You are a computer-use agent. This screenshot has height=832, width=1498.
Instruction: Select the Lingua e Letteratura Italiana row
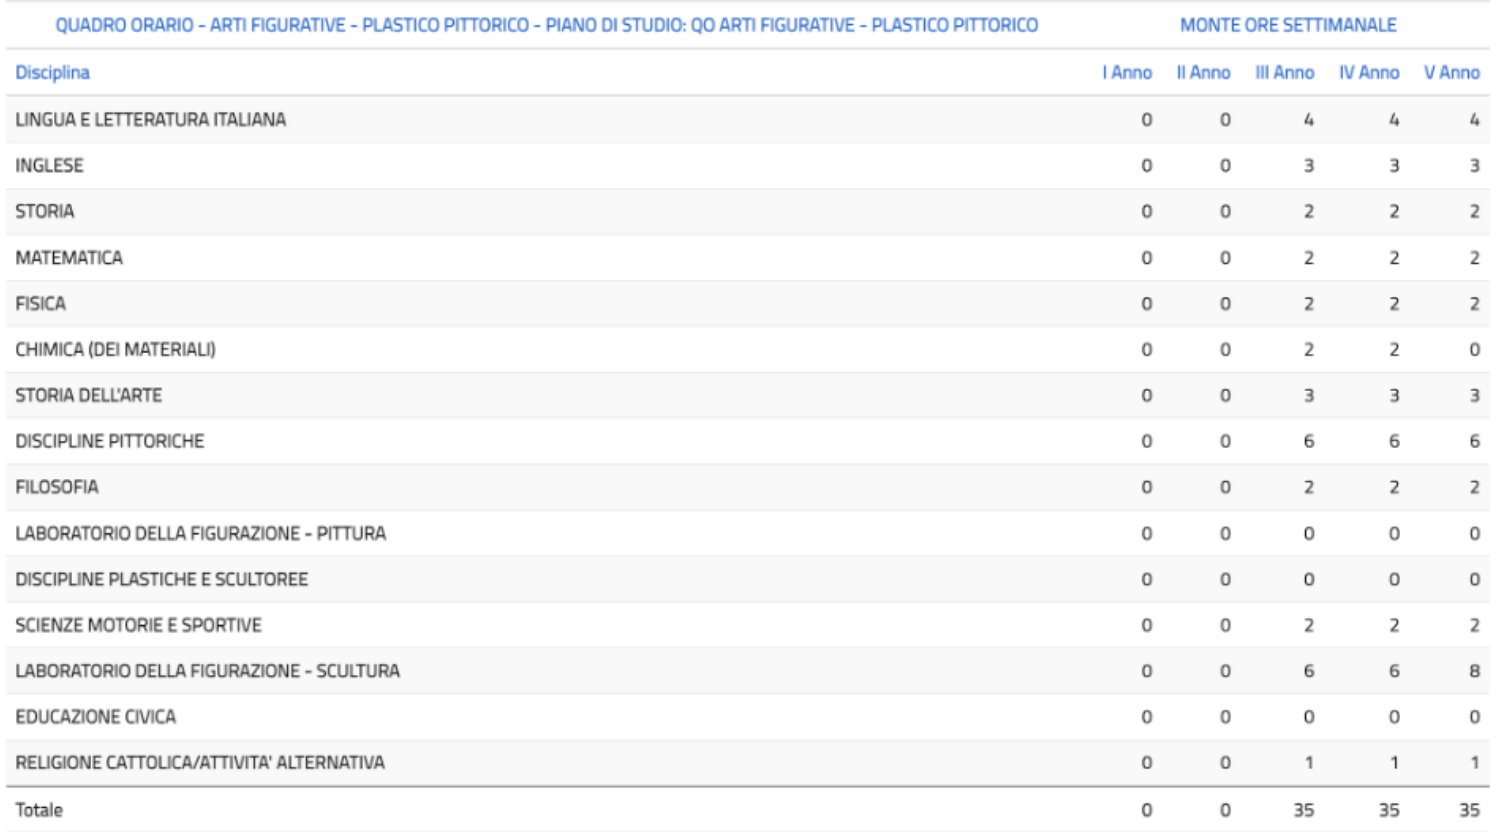click(x=150, y=120)
